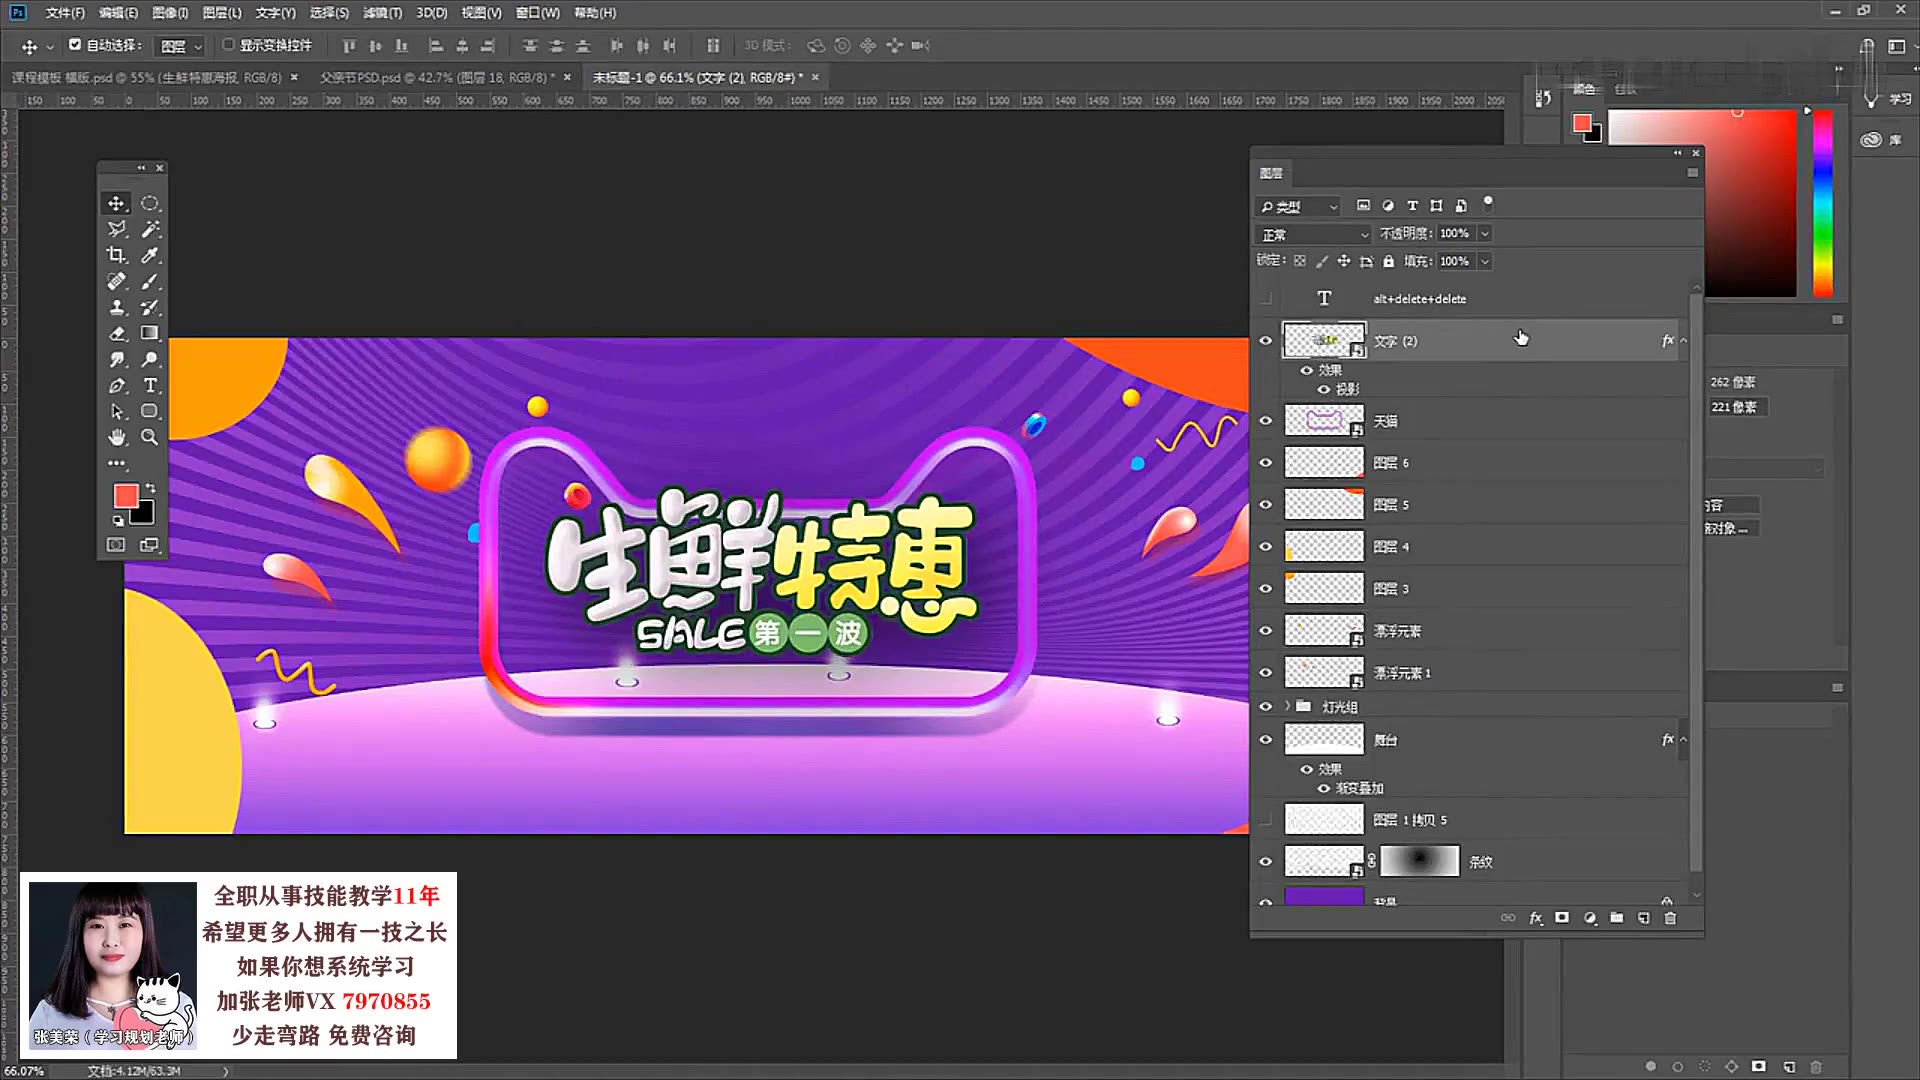Lock all attributes padlock icon

point(1388,261)
